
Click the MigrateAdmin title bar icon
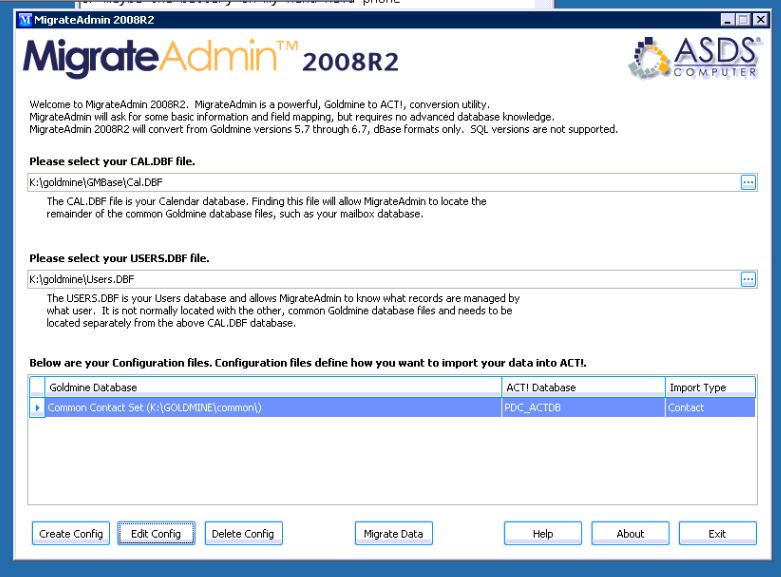(25, 20)
